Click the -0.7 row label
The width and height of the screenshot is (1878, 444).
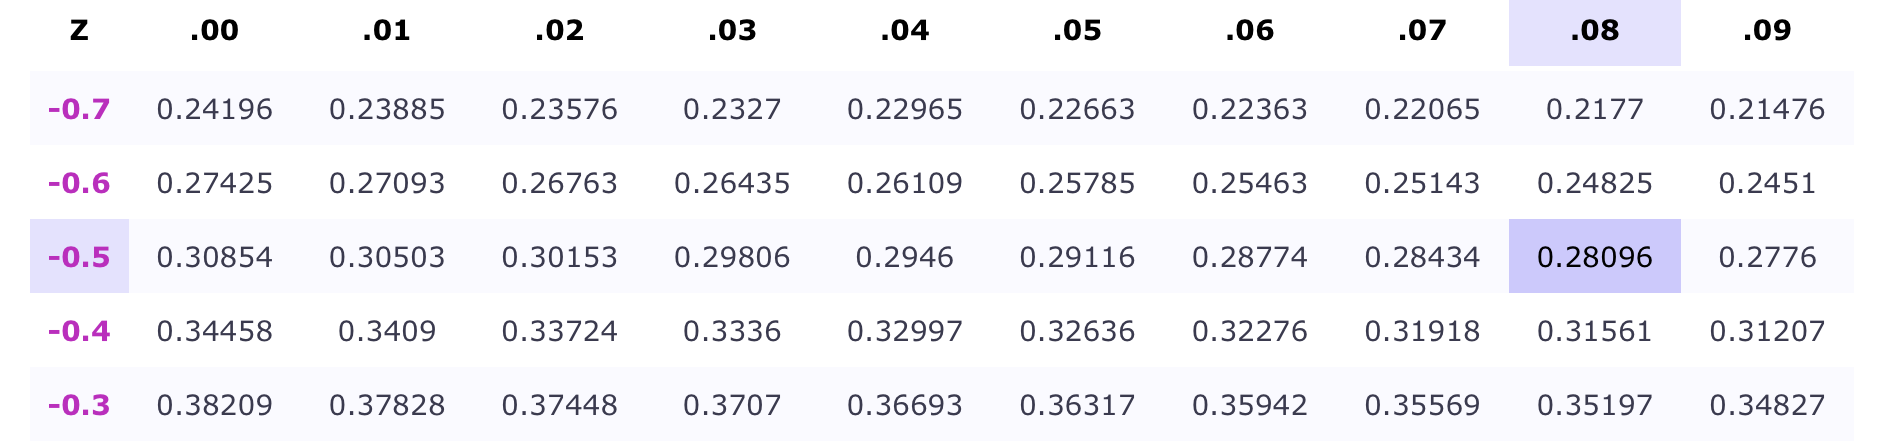point(79,109)
